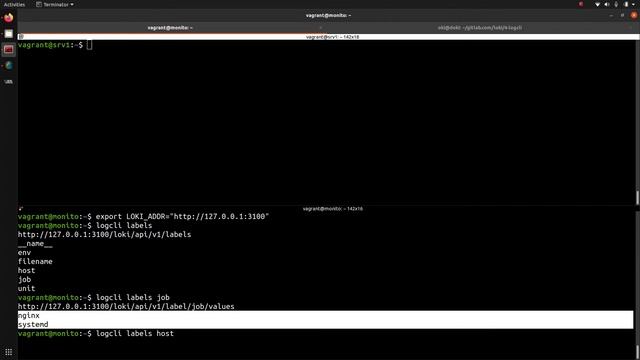Click 'unit' label output
The height and width of the screenshot is (360, 640).
click(27, 288)
